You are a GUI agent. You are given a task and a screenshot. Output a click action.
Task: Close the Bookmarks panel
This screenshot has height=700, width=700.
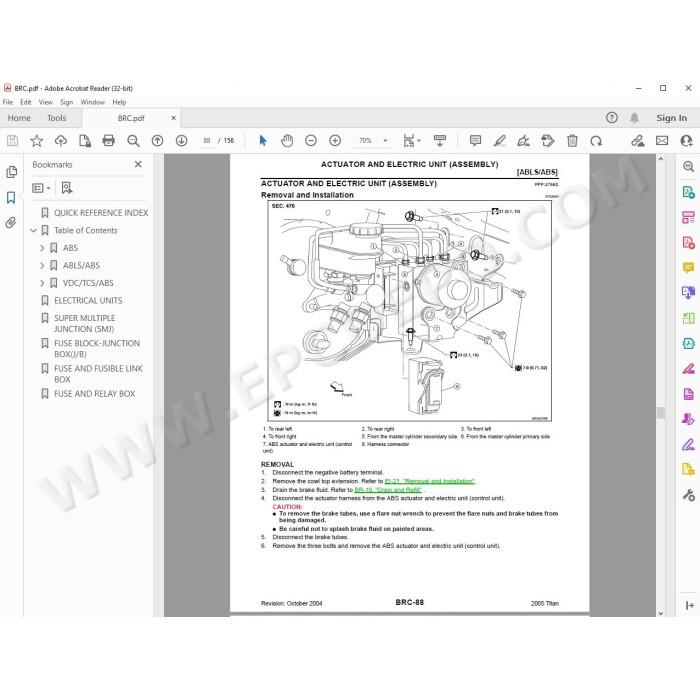[138, 164]
